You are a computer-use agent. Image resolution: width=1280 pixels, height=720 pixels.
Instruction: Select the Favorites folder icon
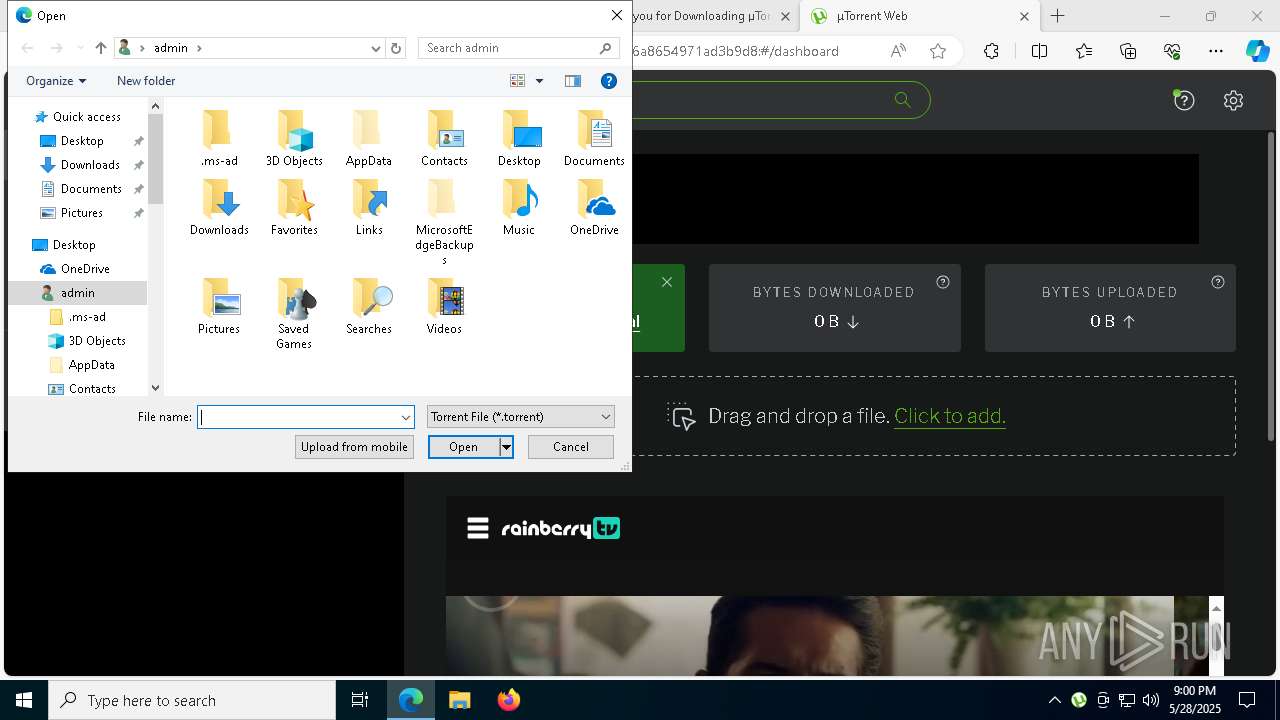click(x=294, y=199)
